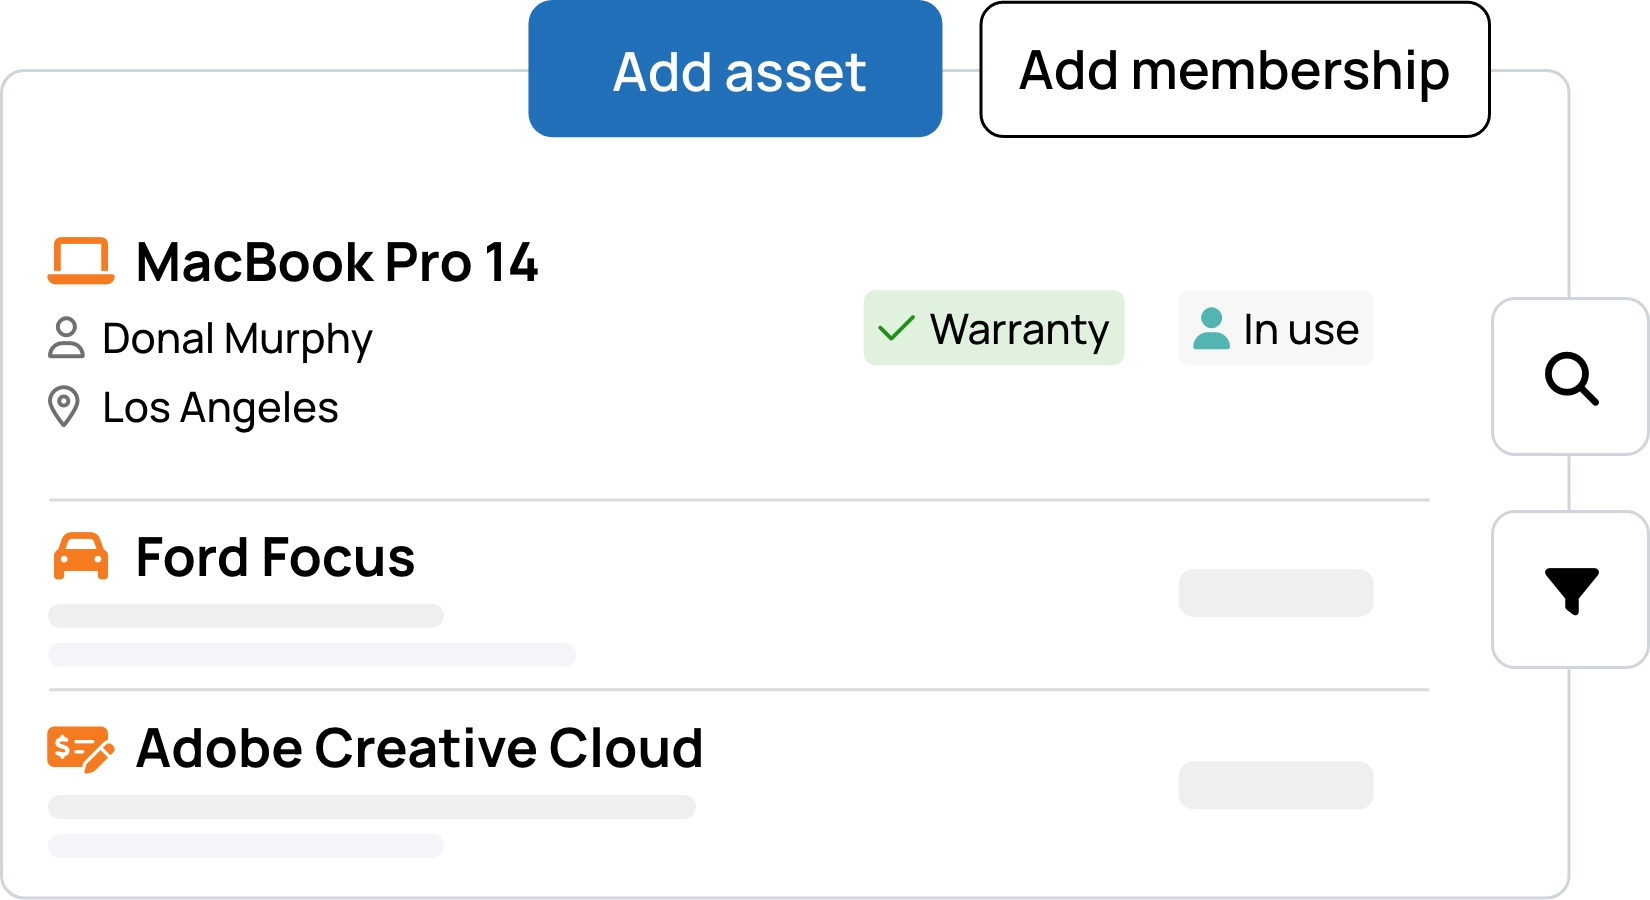Image resolution: width=1650 pixels, height=900 pixels.
Task: Click the person icon beside Donal Murphy
Action: (x=66, y=338)
